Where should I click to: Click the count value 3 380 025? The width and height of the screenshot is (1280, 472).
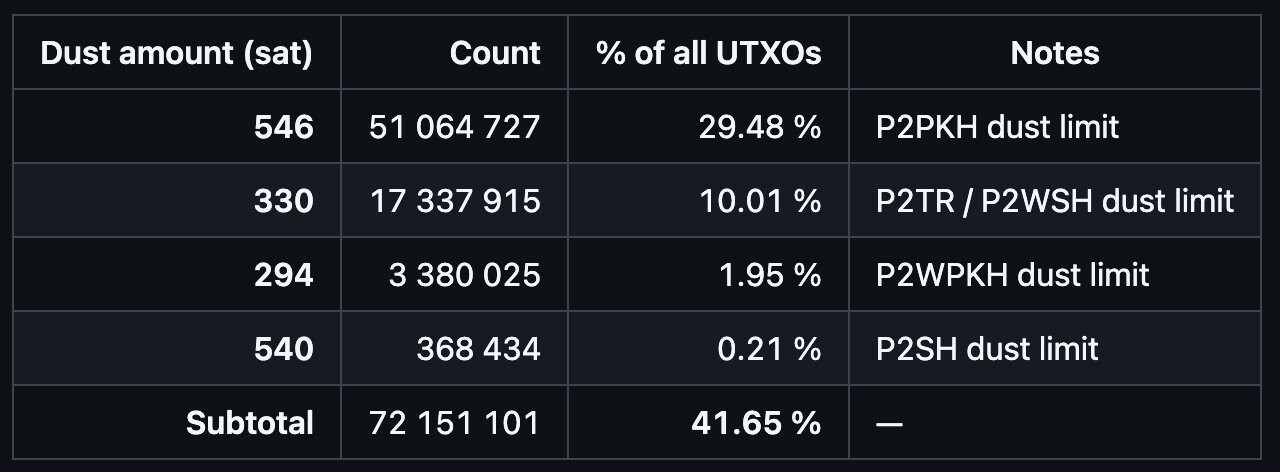465,275
